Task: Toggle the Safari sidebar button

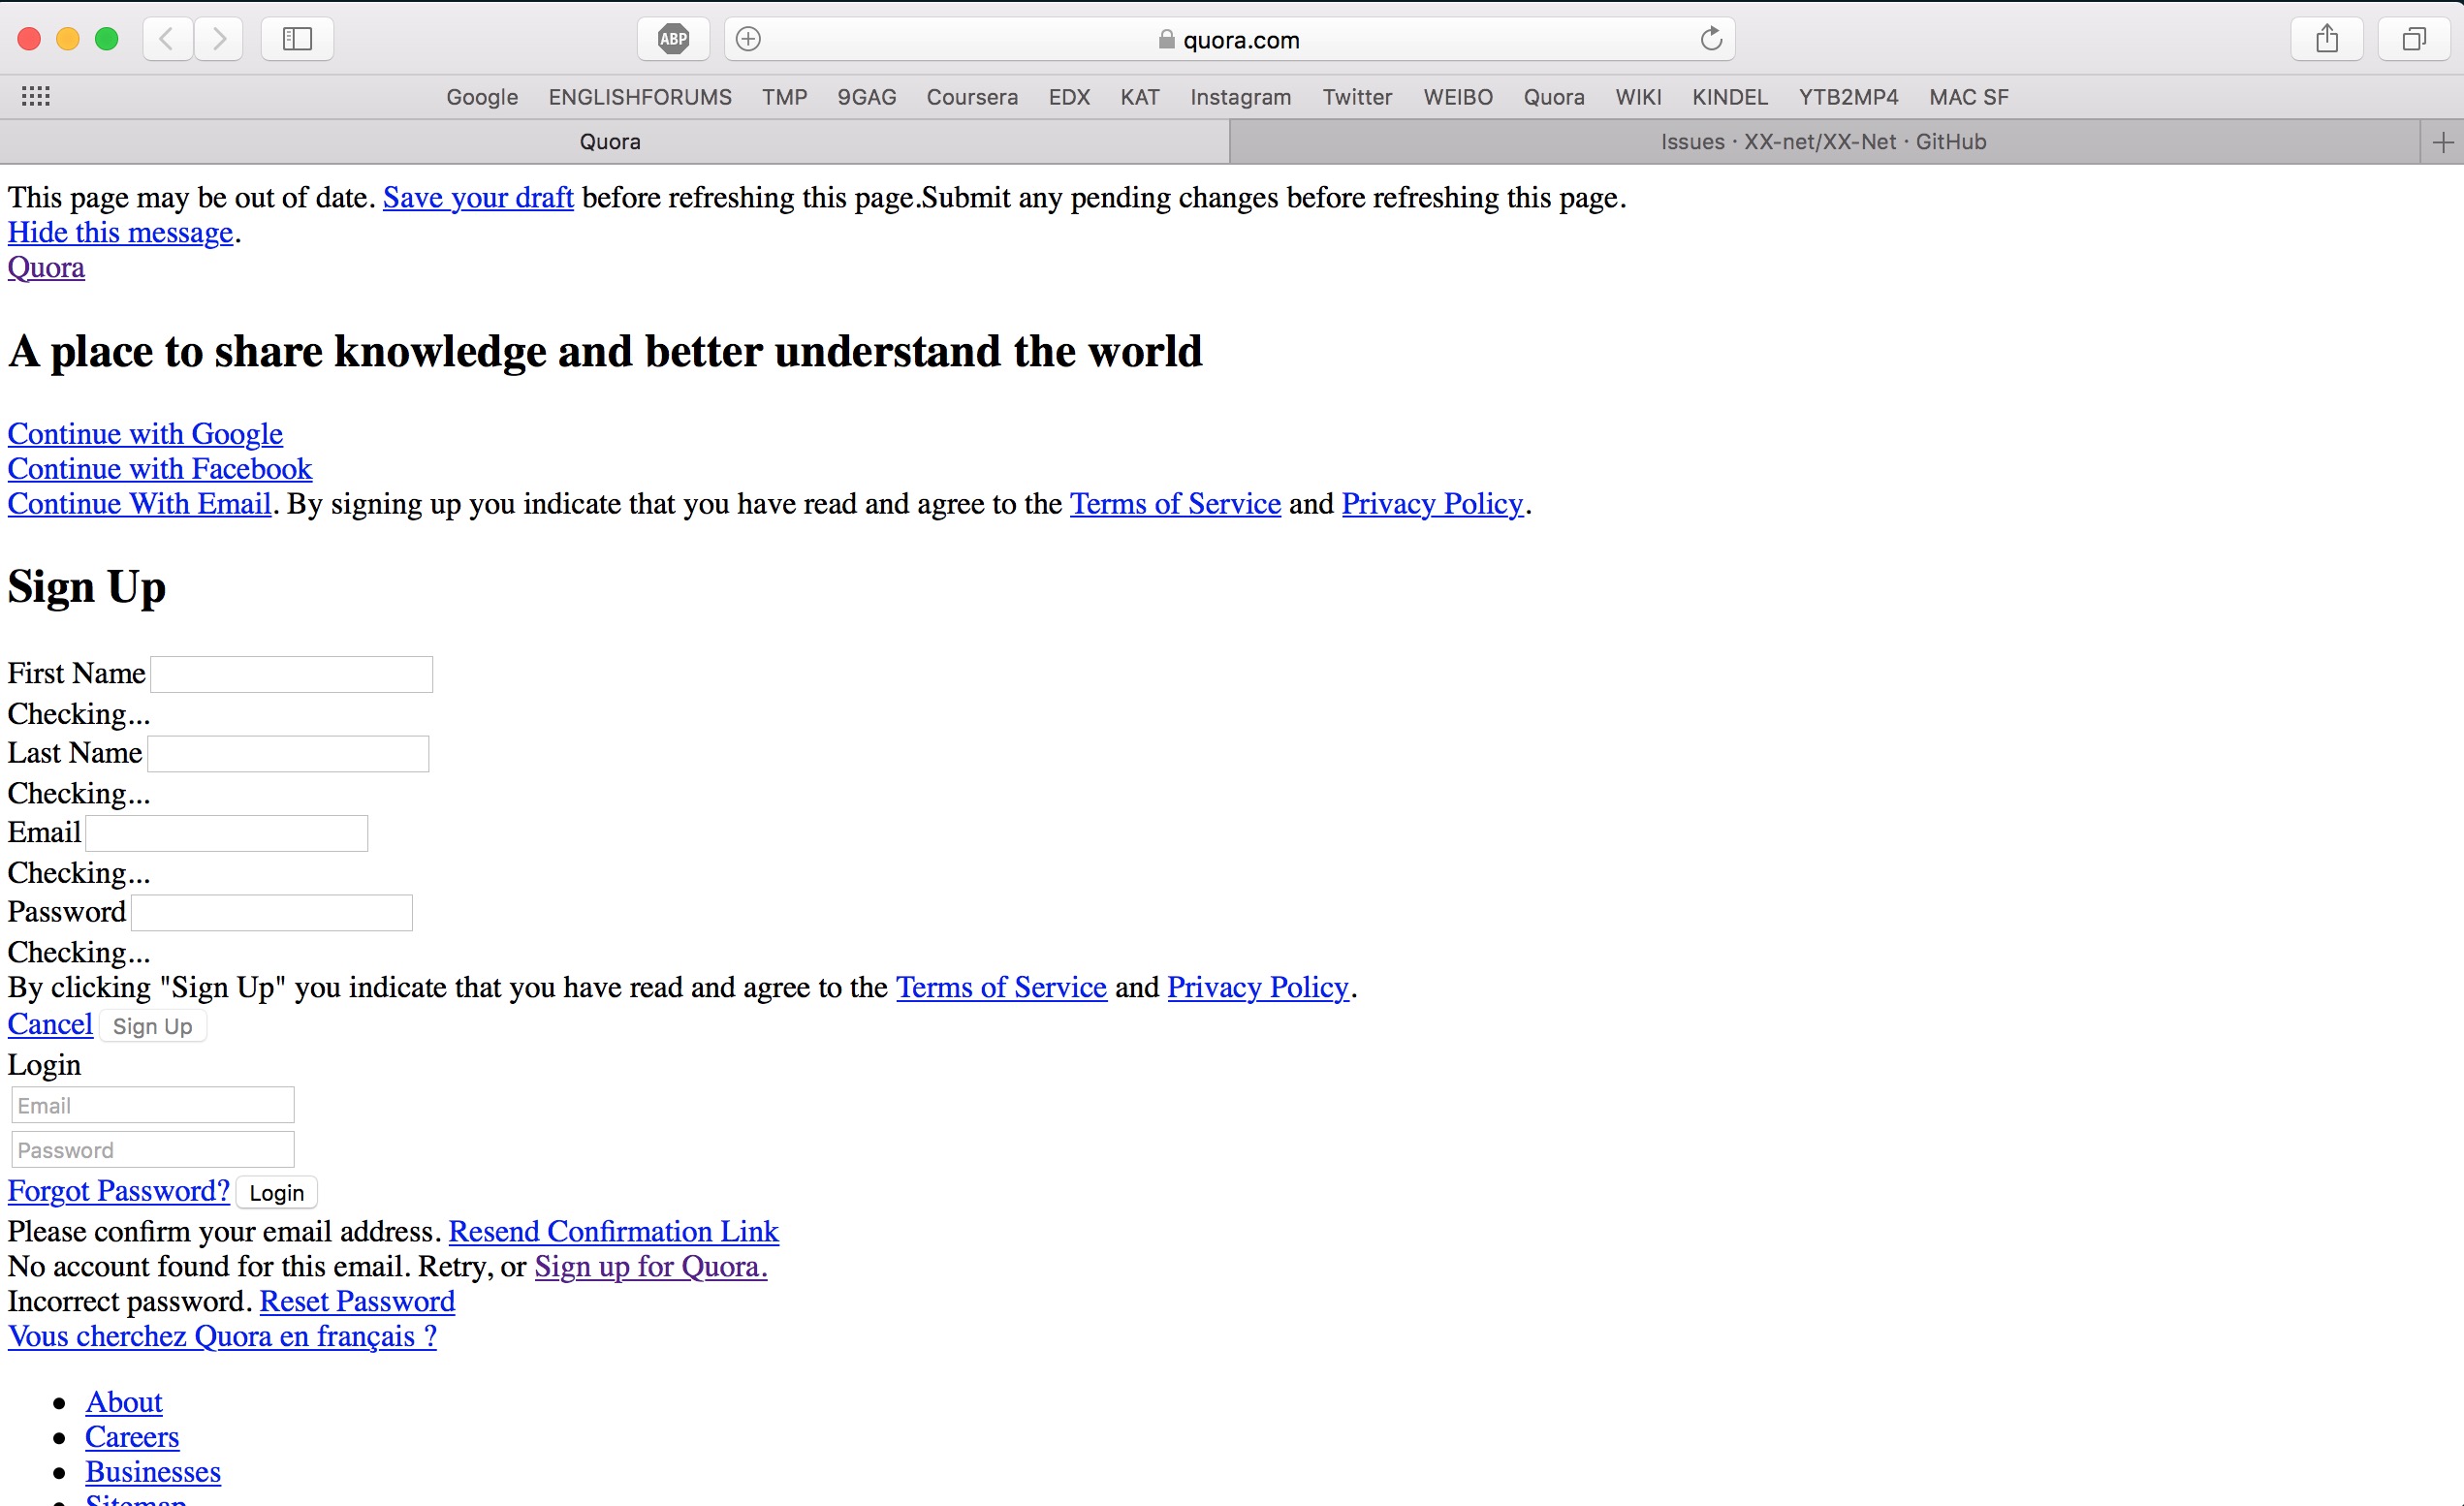Action: click(297, 39)
